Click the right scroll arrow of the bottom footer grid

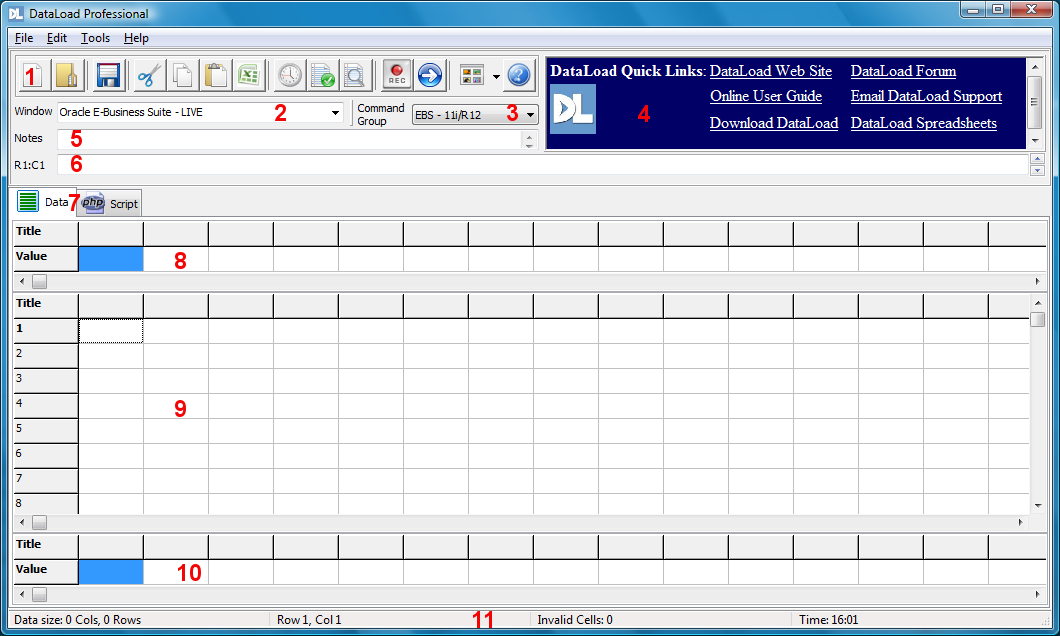click(x=1038, y=595)
